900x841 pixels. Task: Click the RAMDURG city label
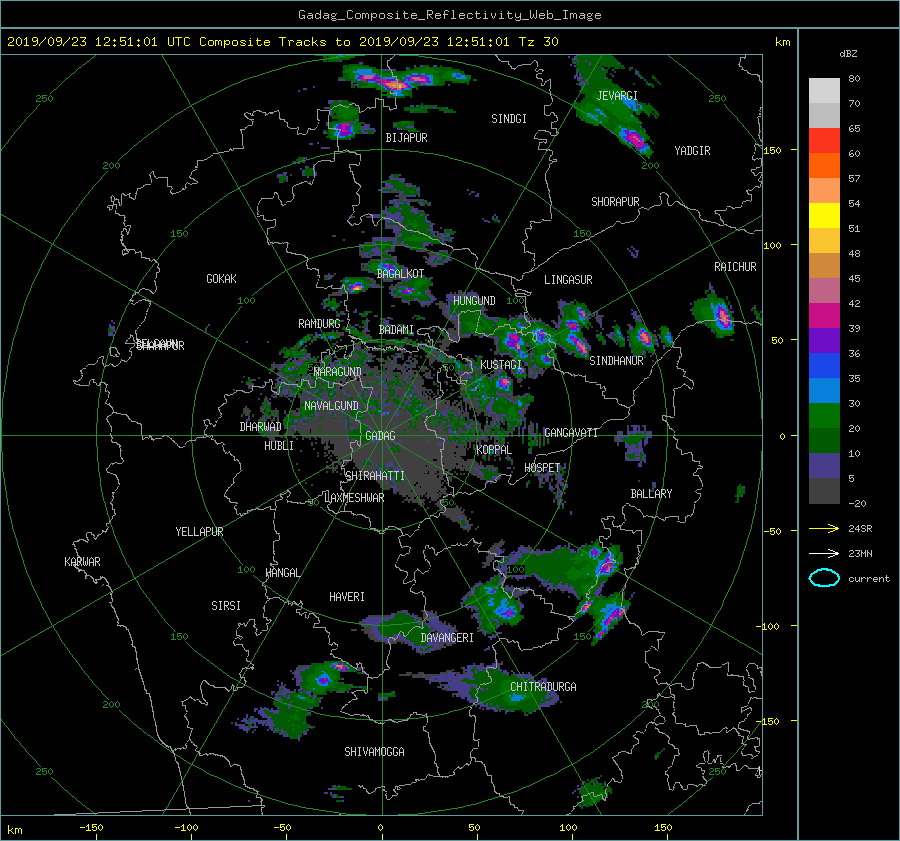point(319,324)
